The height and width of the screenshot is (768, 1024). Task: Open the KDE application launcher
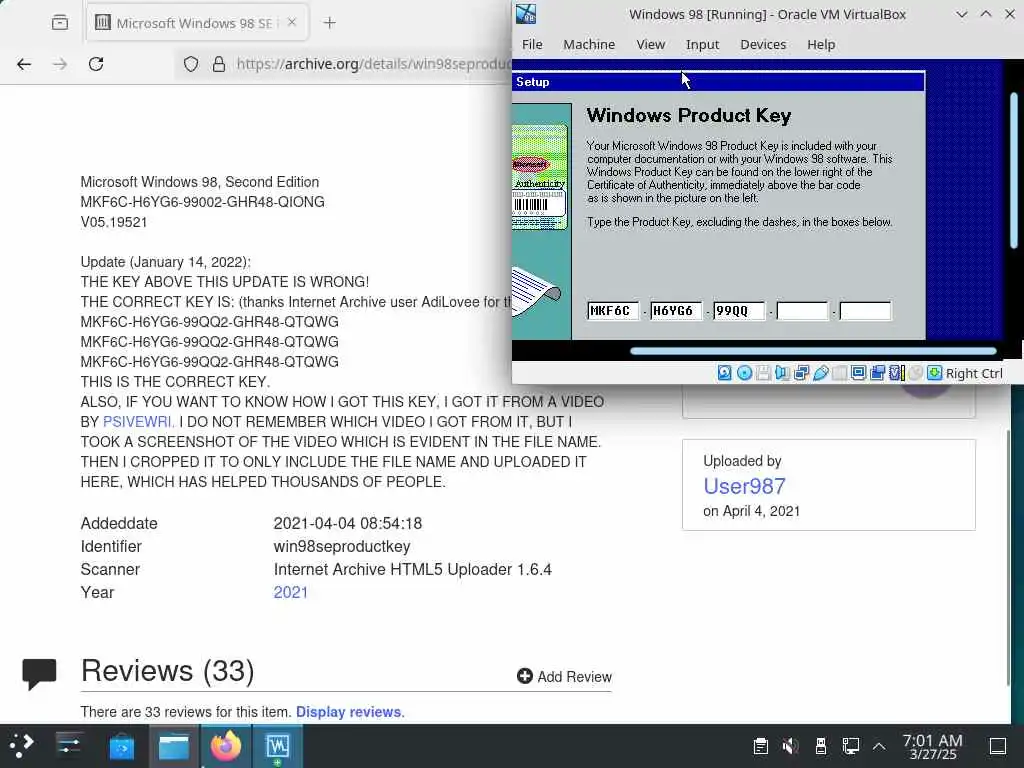22,745
